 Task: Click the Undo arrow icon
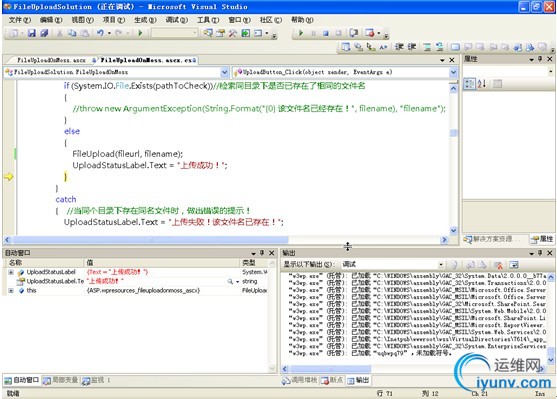click(x=100, y=33)
